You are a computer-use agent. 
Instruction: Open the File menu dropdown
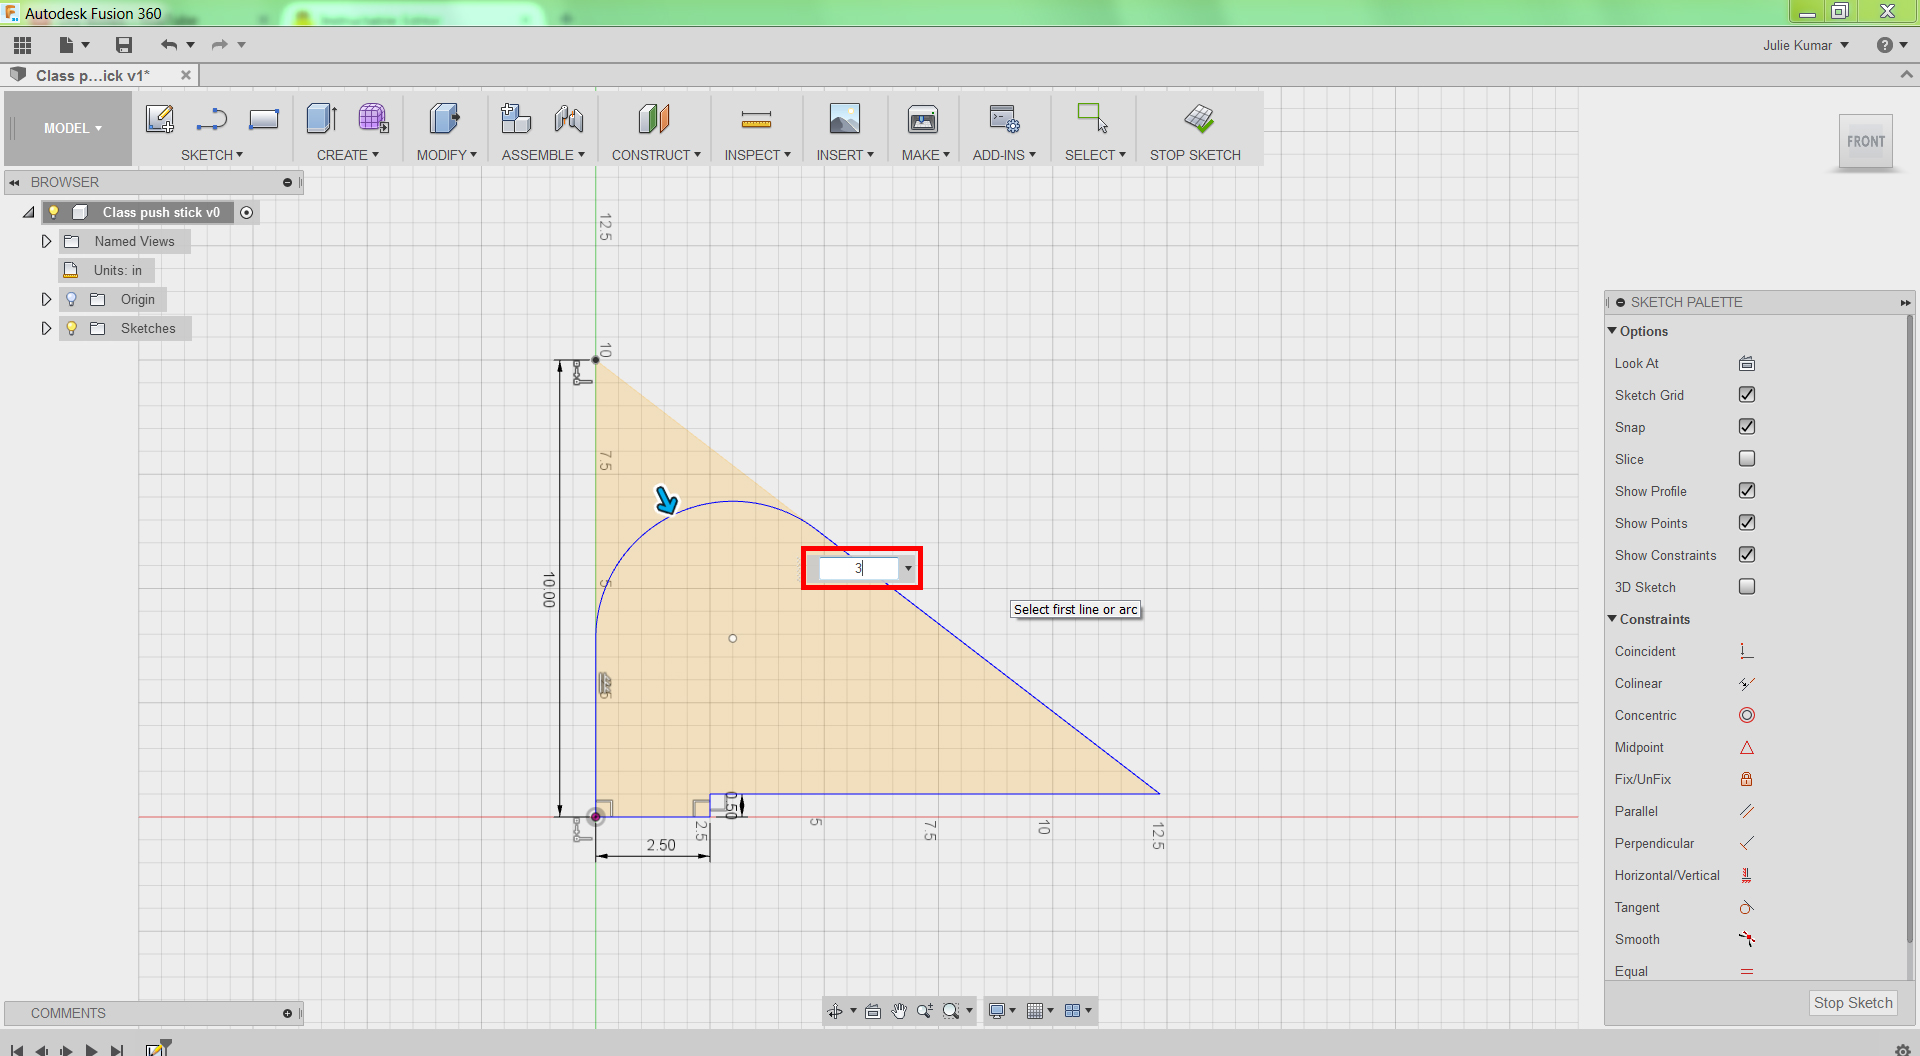pos(74,45)
